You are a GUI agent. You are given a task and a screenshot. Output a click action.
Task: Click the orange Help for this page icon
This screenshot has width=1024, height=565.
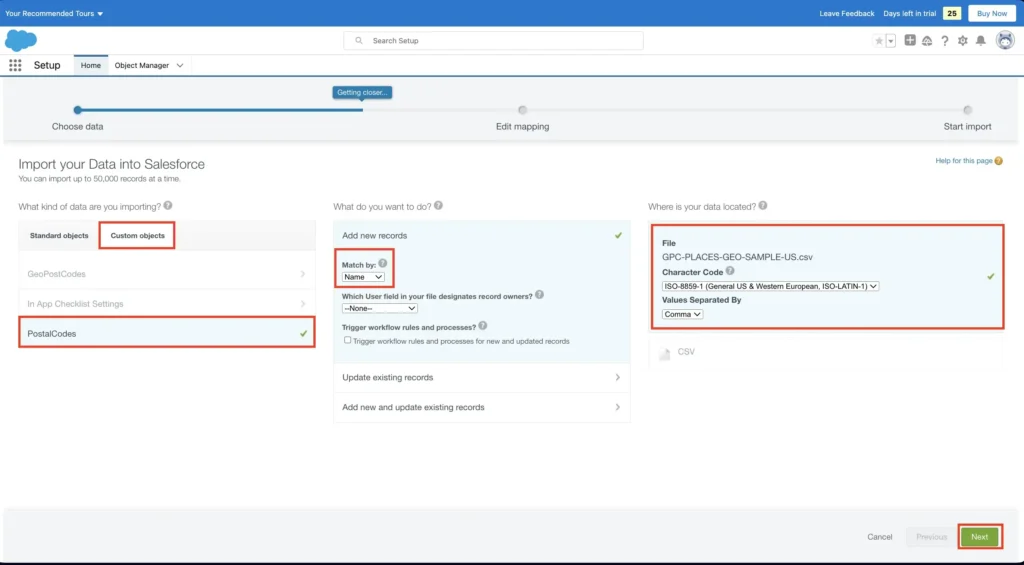[999, 161]
